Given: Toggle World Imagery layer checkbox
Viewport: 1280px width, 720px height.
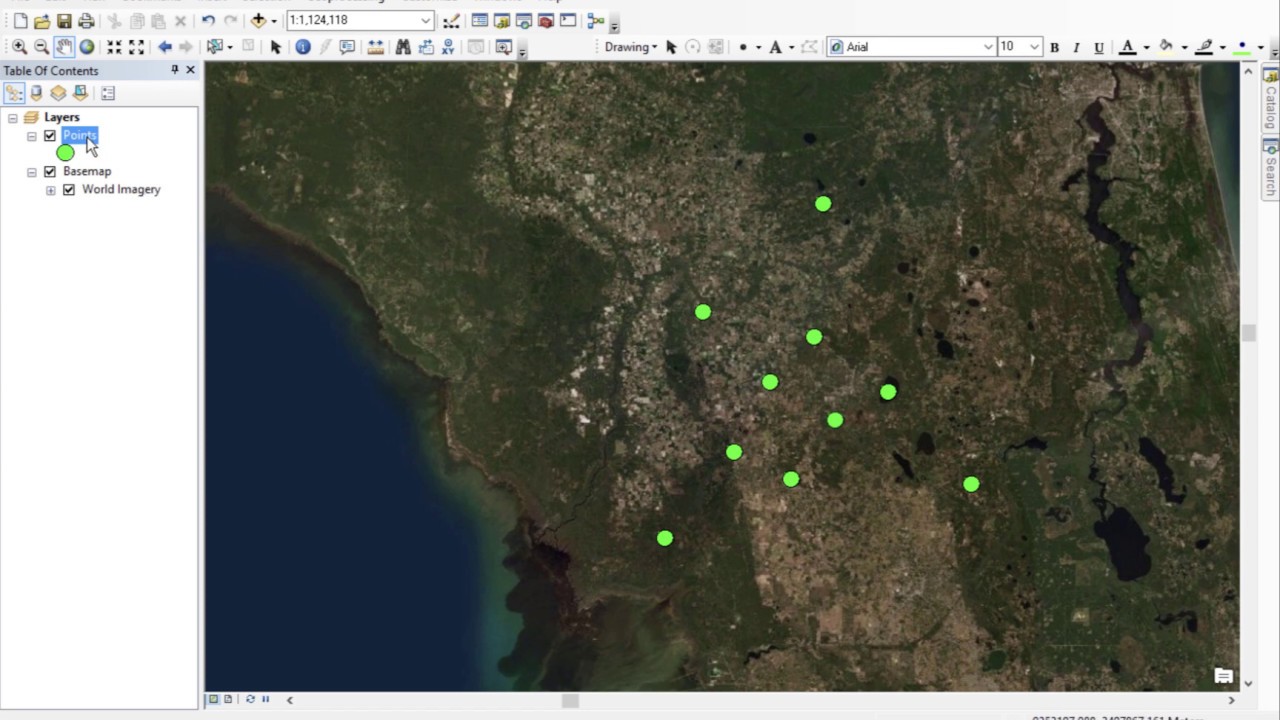Looking at the screenshot, I should click(69, 190).
